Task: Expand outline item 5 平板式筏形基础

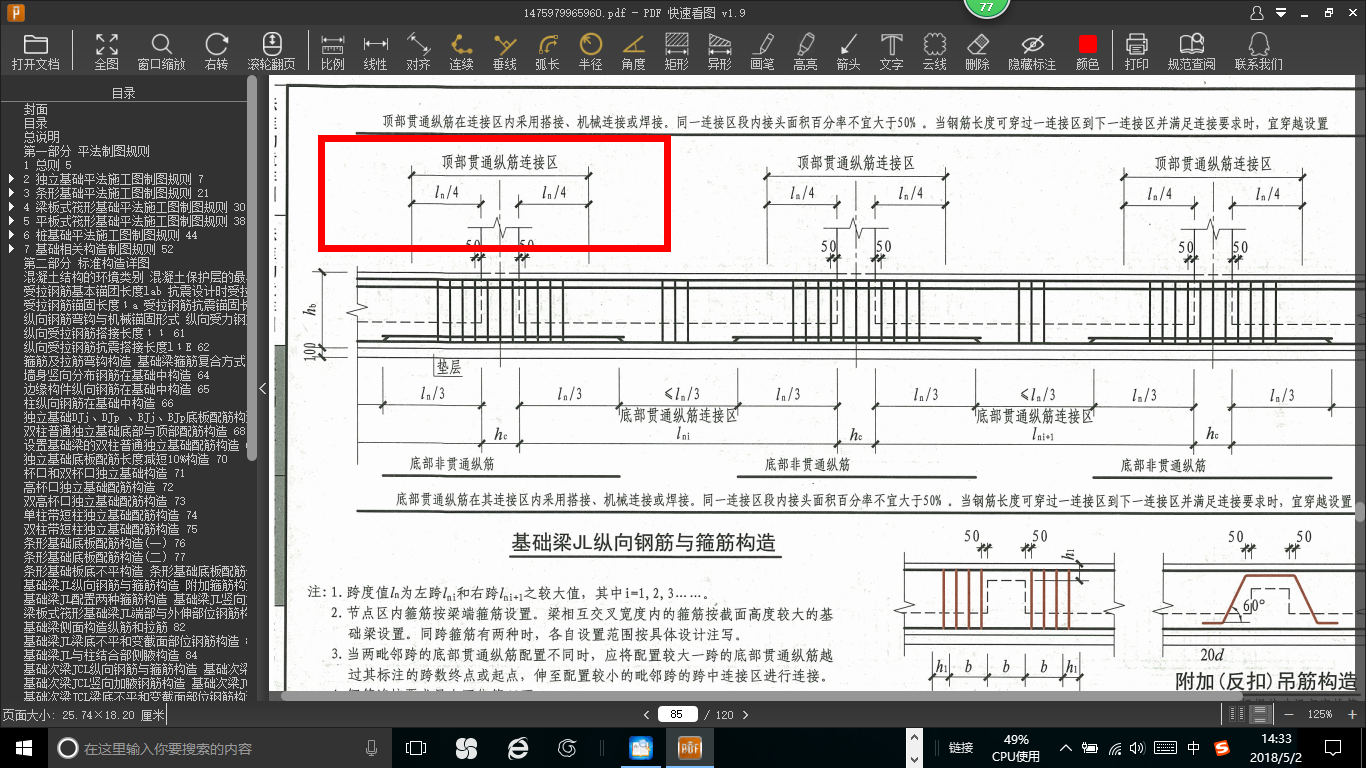Action: click(x=12, y=221)
